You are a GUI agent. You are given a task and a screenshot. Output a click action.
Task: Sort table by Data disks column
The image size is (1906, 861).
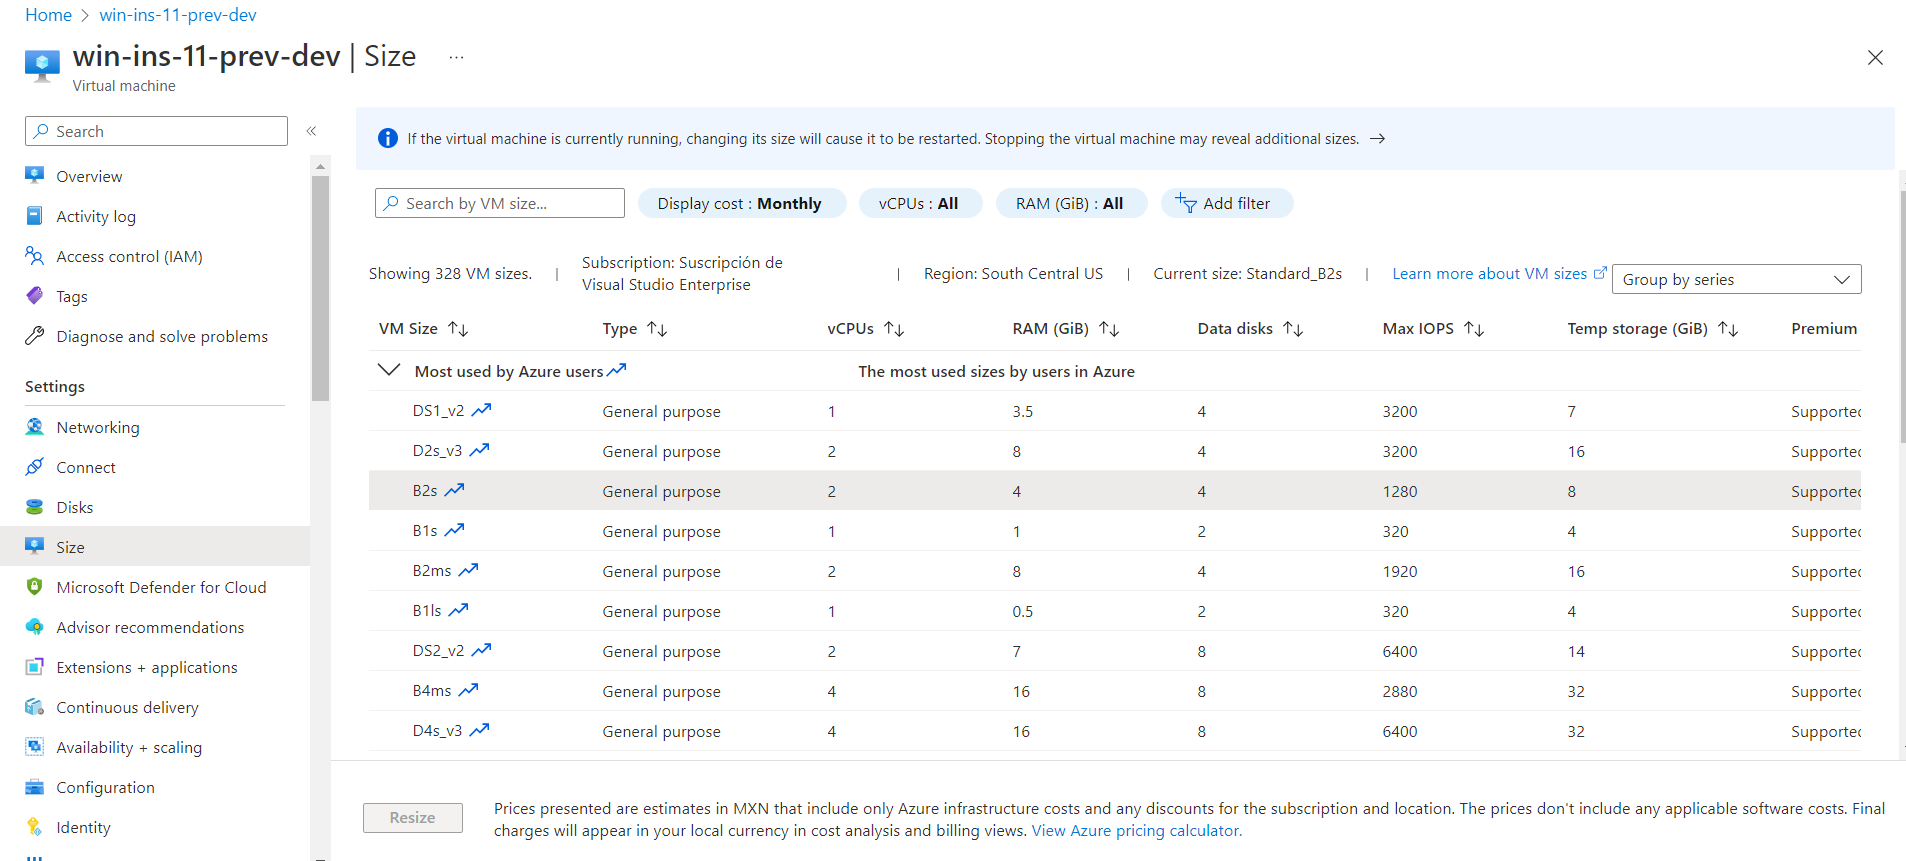(x=1293, y=329)
